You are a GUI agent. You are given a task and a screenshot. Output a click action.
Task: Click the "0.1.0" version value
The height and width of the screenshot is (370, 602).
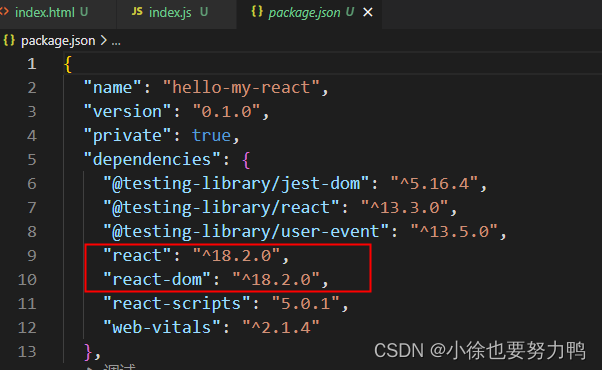pos(227,112)
